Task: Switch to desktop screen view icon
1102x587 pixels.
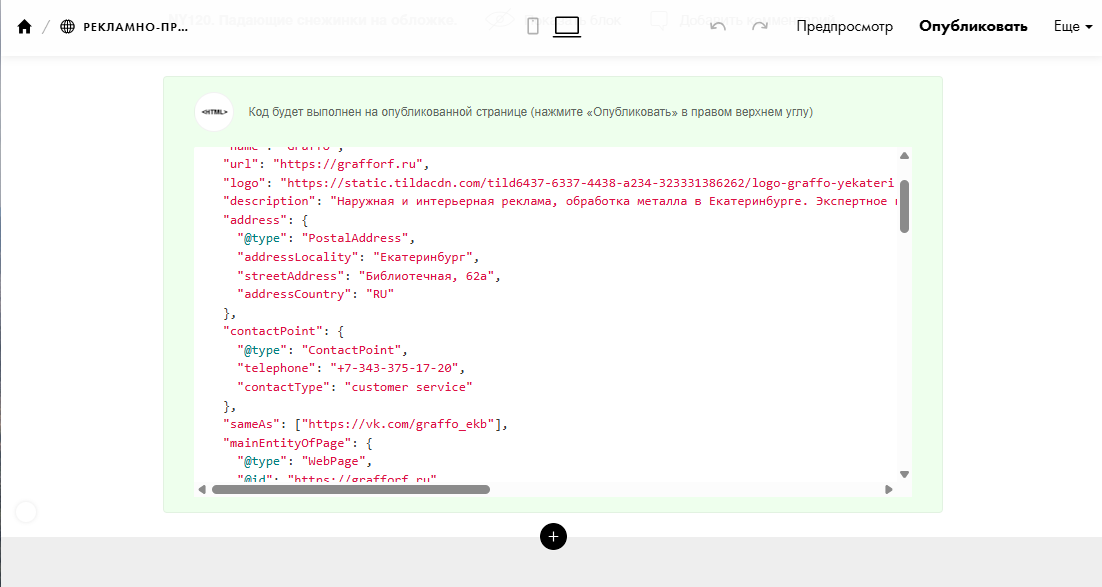Action: click(x=566, y=27)
